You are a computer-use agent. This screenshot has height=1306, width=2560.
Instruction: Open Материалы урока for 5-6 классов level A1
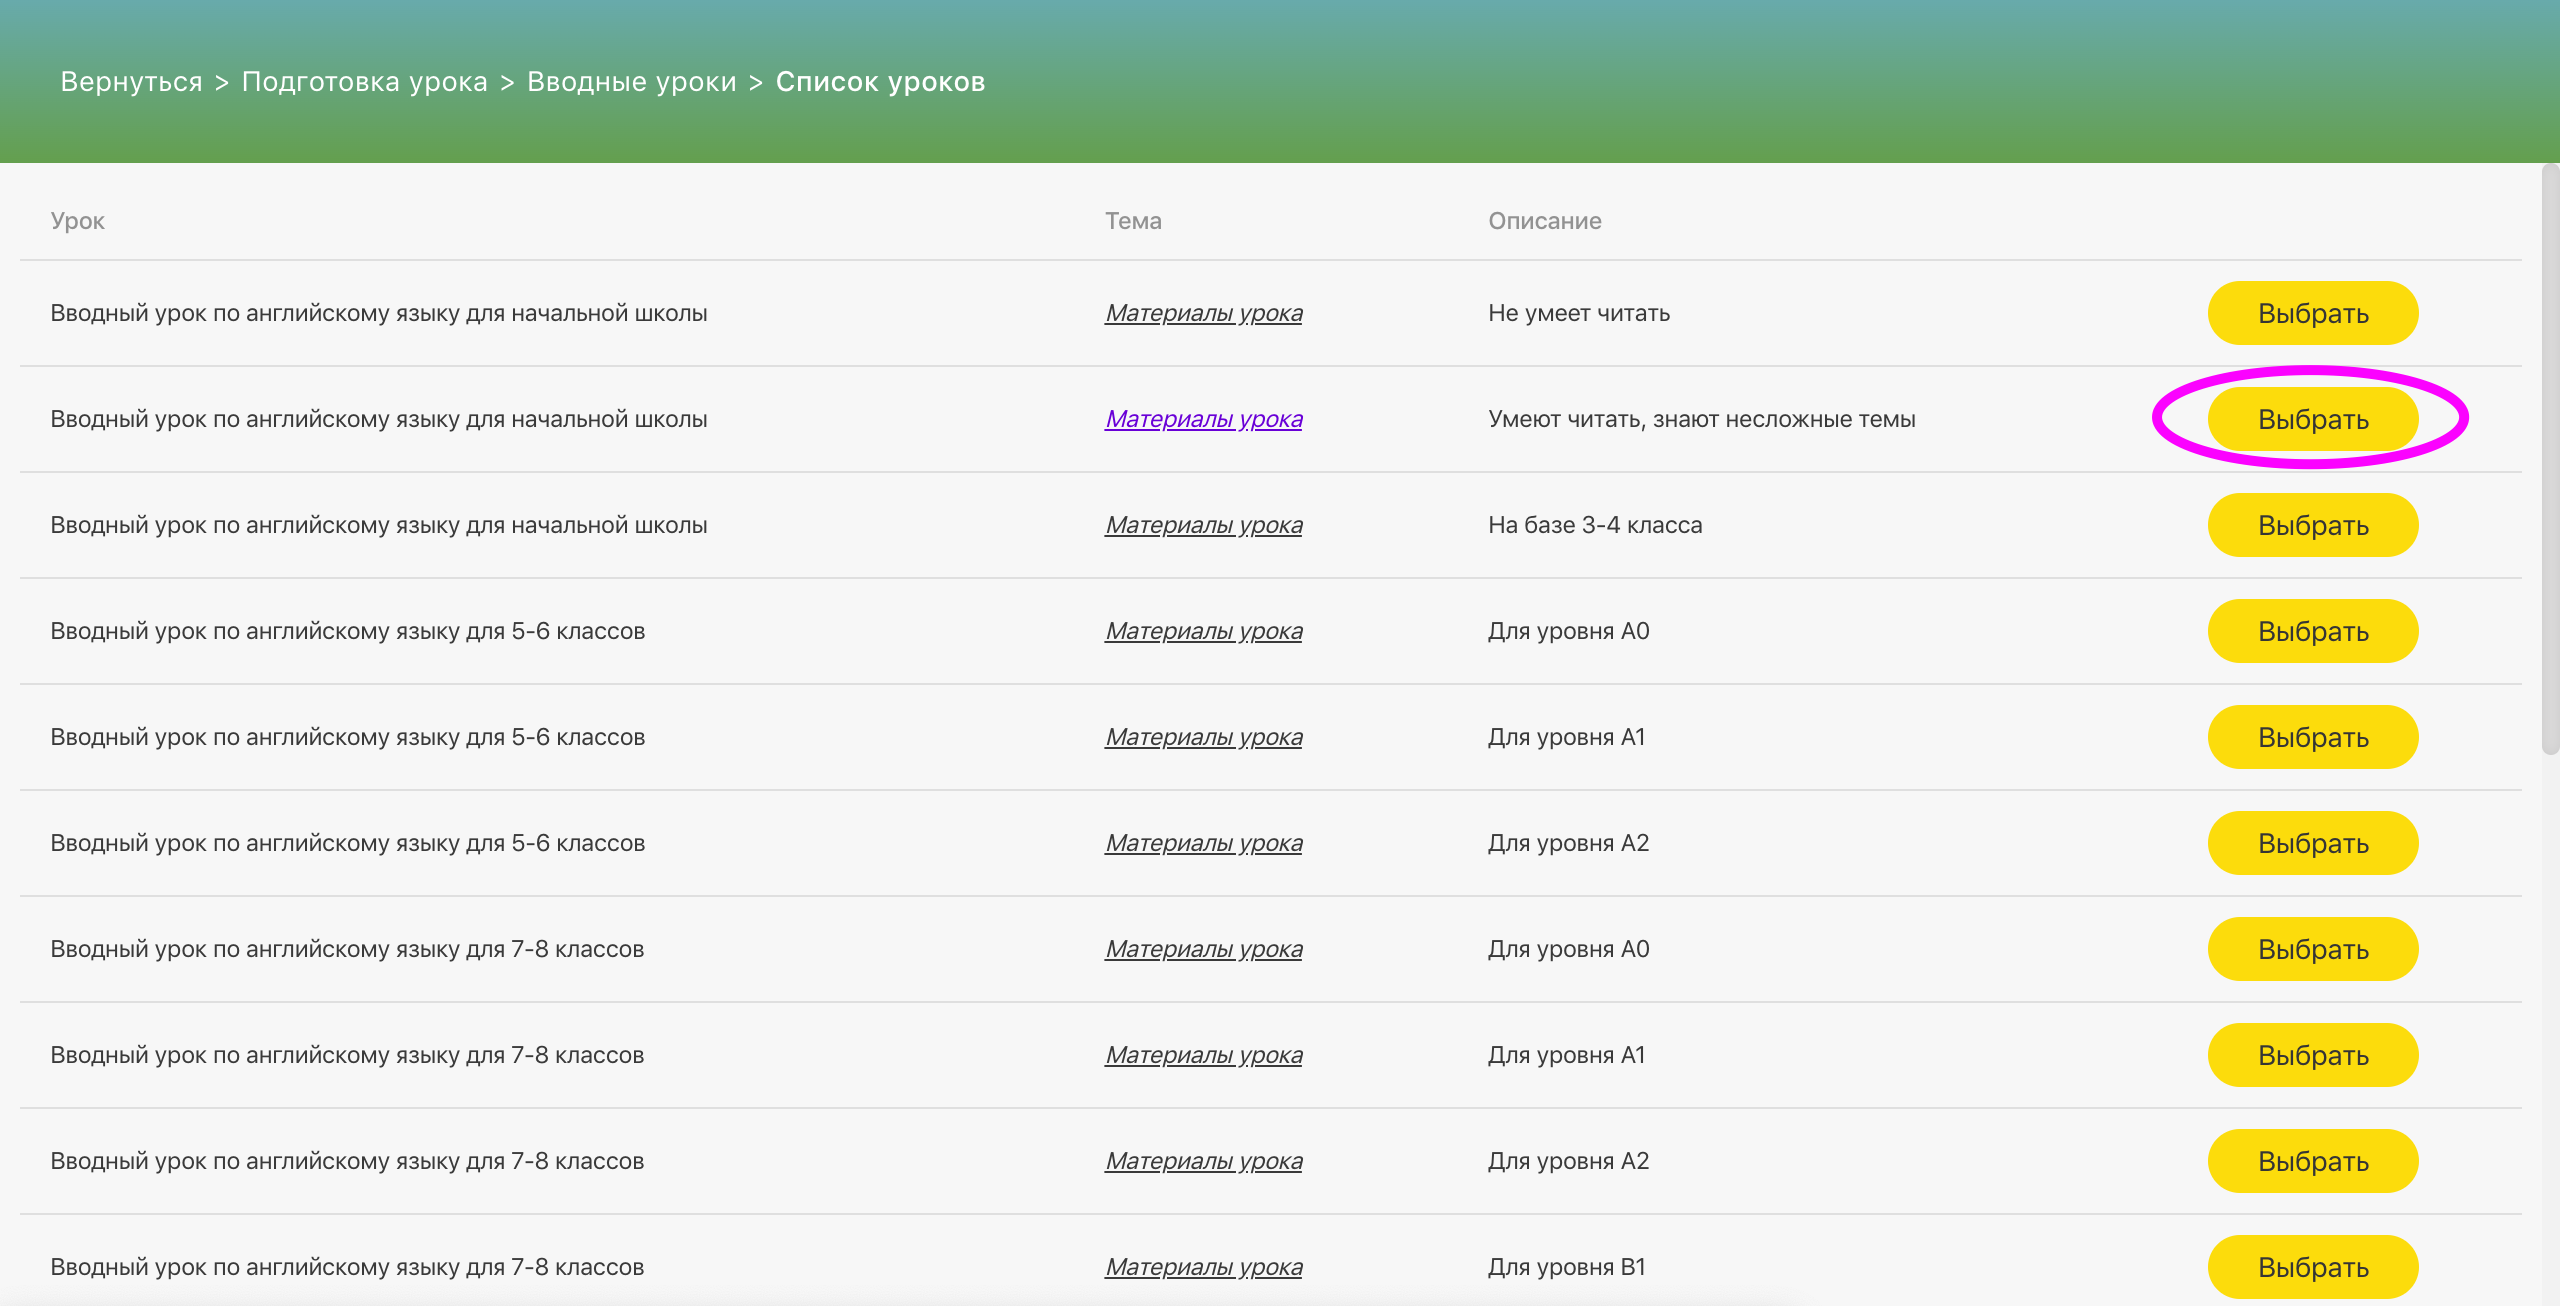click(1204, 737)
